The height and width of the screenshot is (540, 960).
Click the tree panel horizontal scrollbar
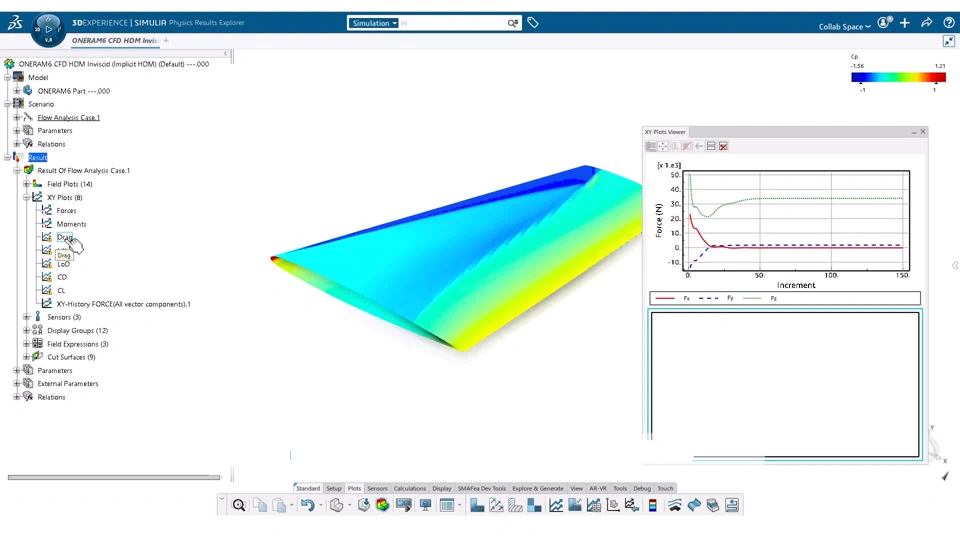tap(114, 477)
